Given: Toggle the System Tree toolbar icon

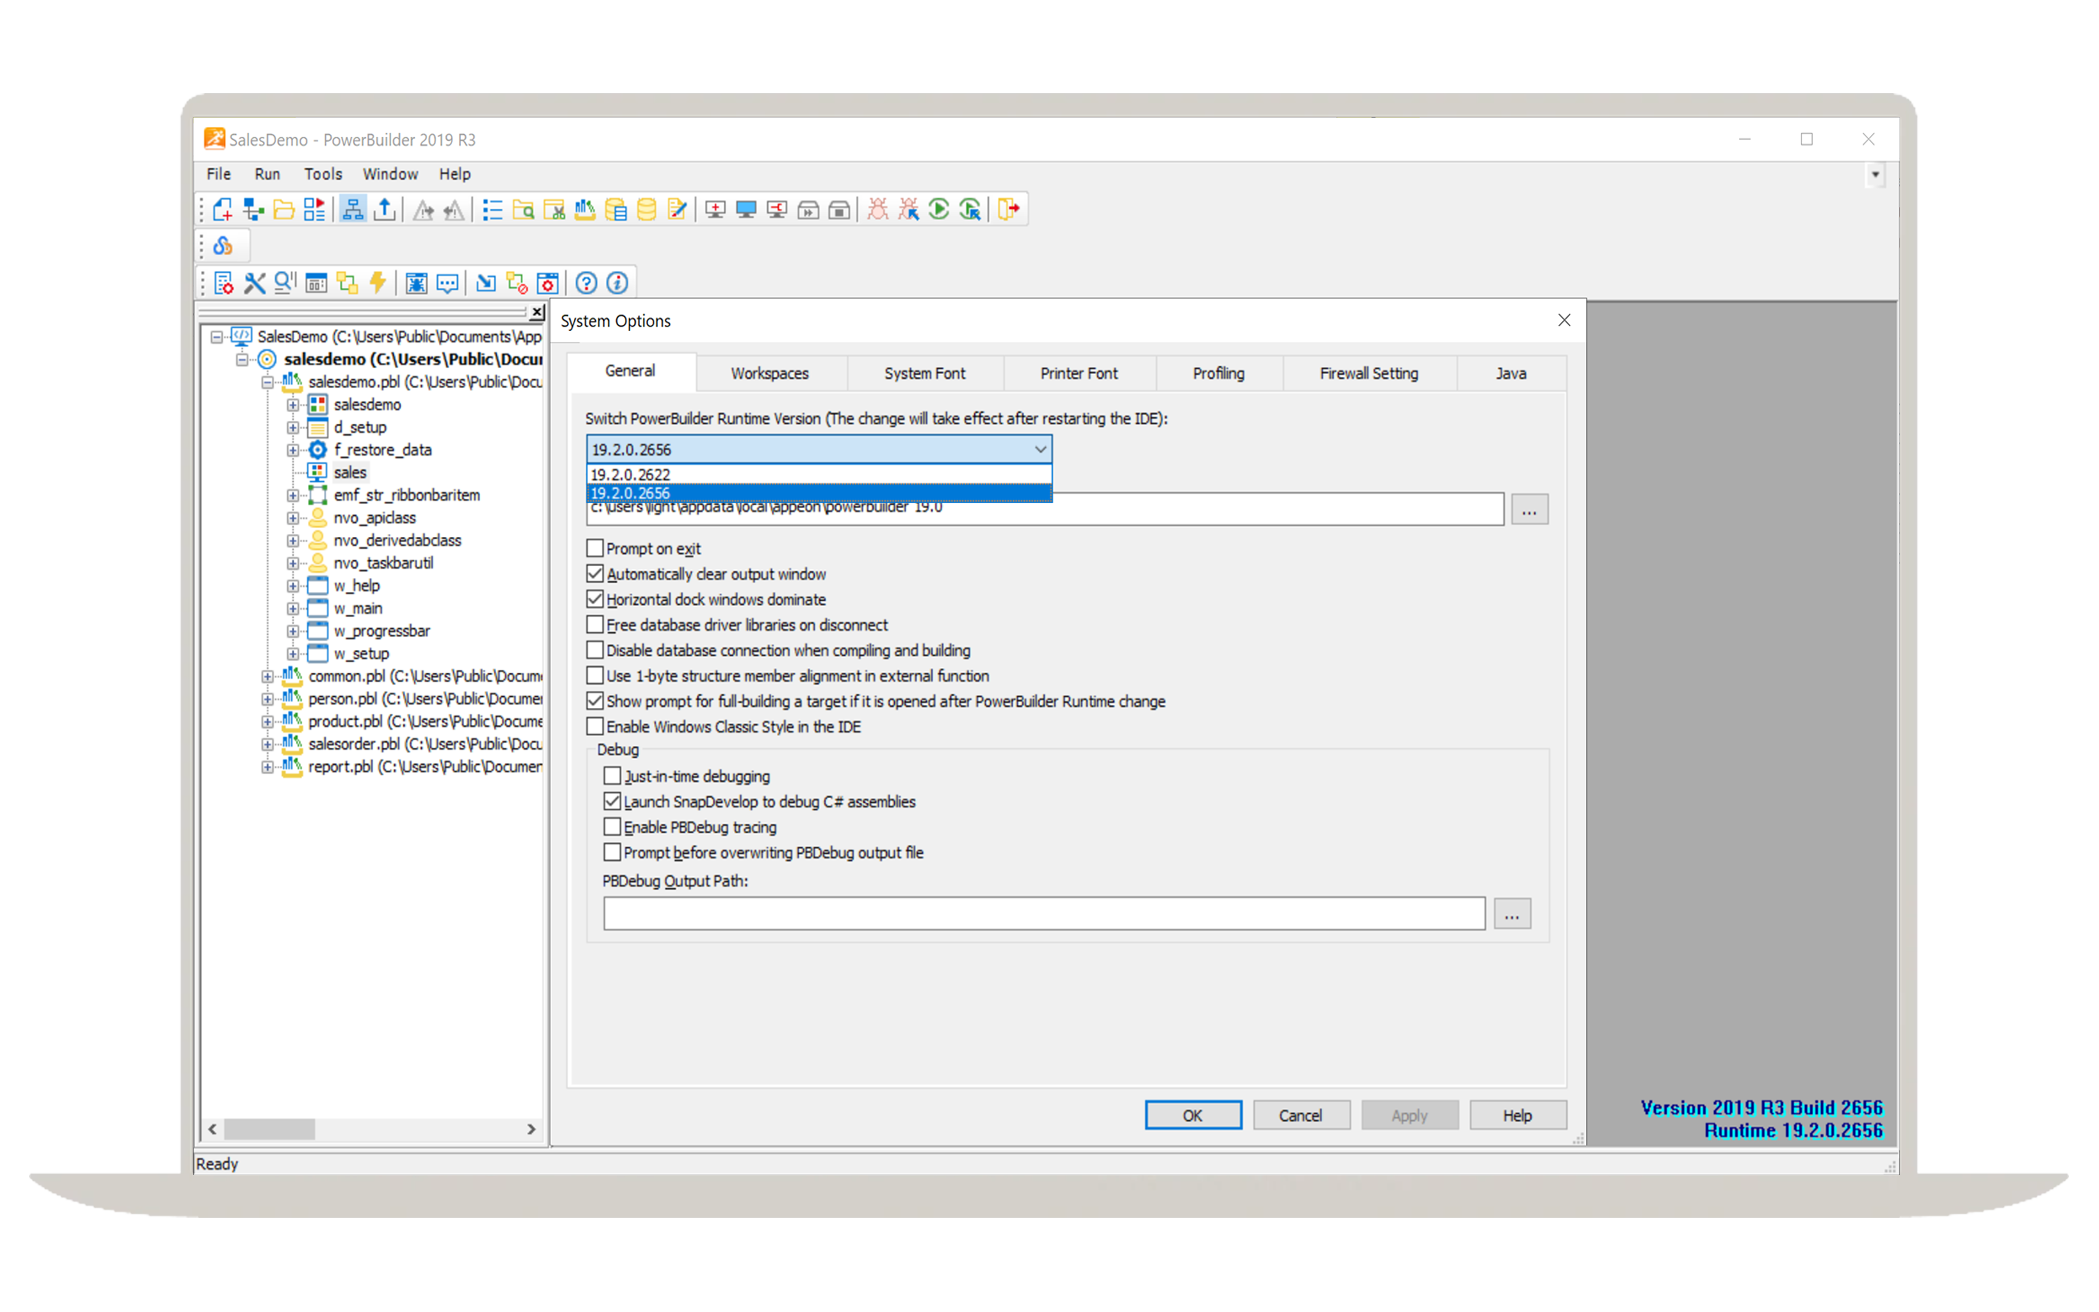Looking at the screenshot, I should (x=353, y=210).
